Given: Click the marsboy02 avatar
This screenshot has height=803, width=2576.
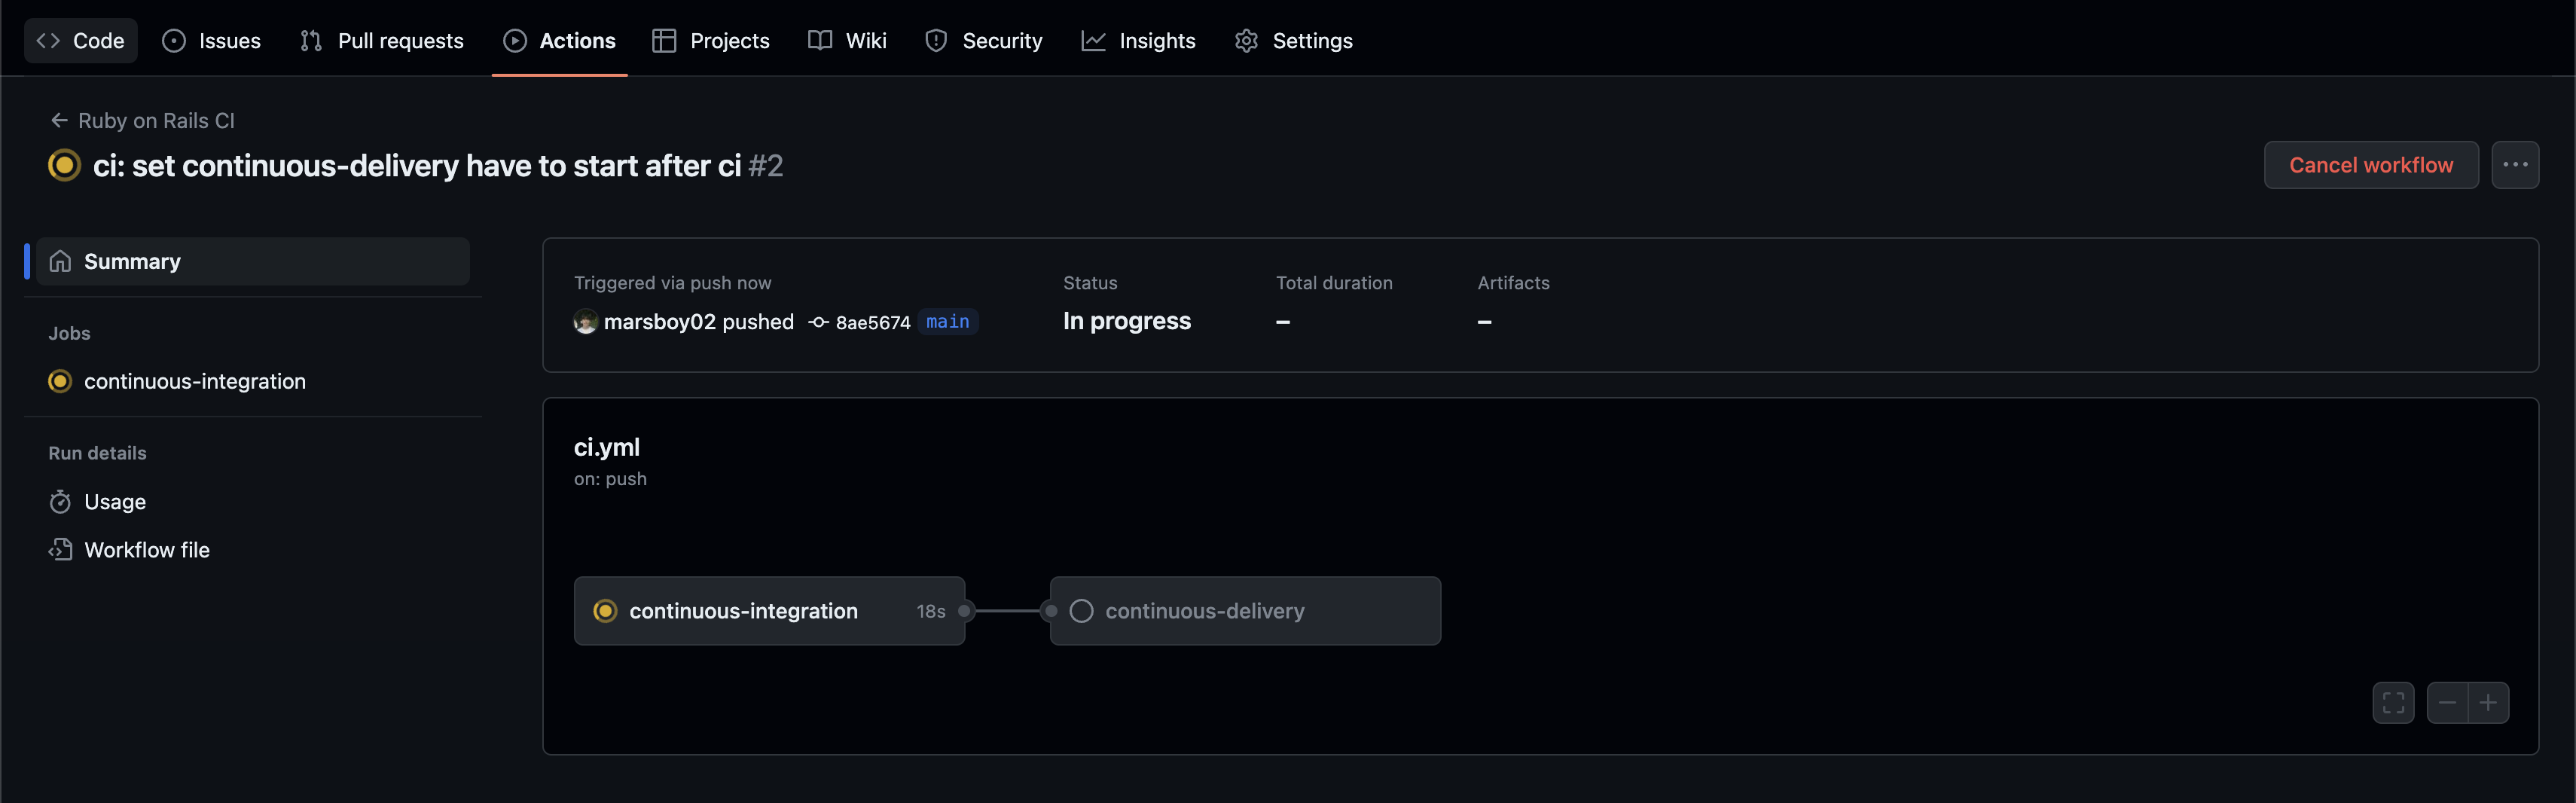Looking at the screenshot, I should (x=585, y=321).
